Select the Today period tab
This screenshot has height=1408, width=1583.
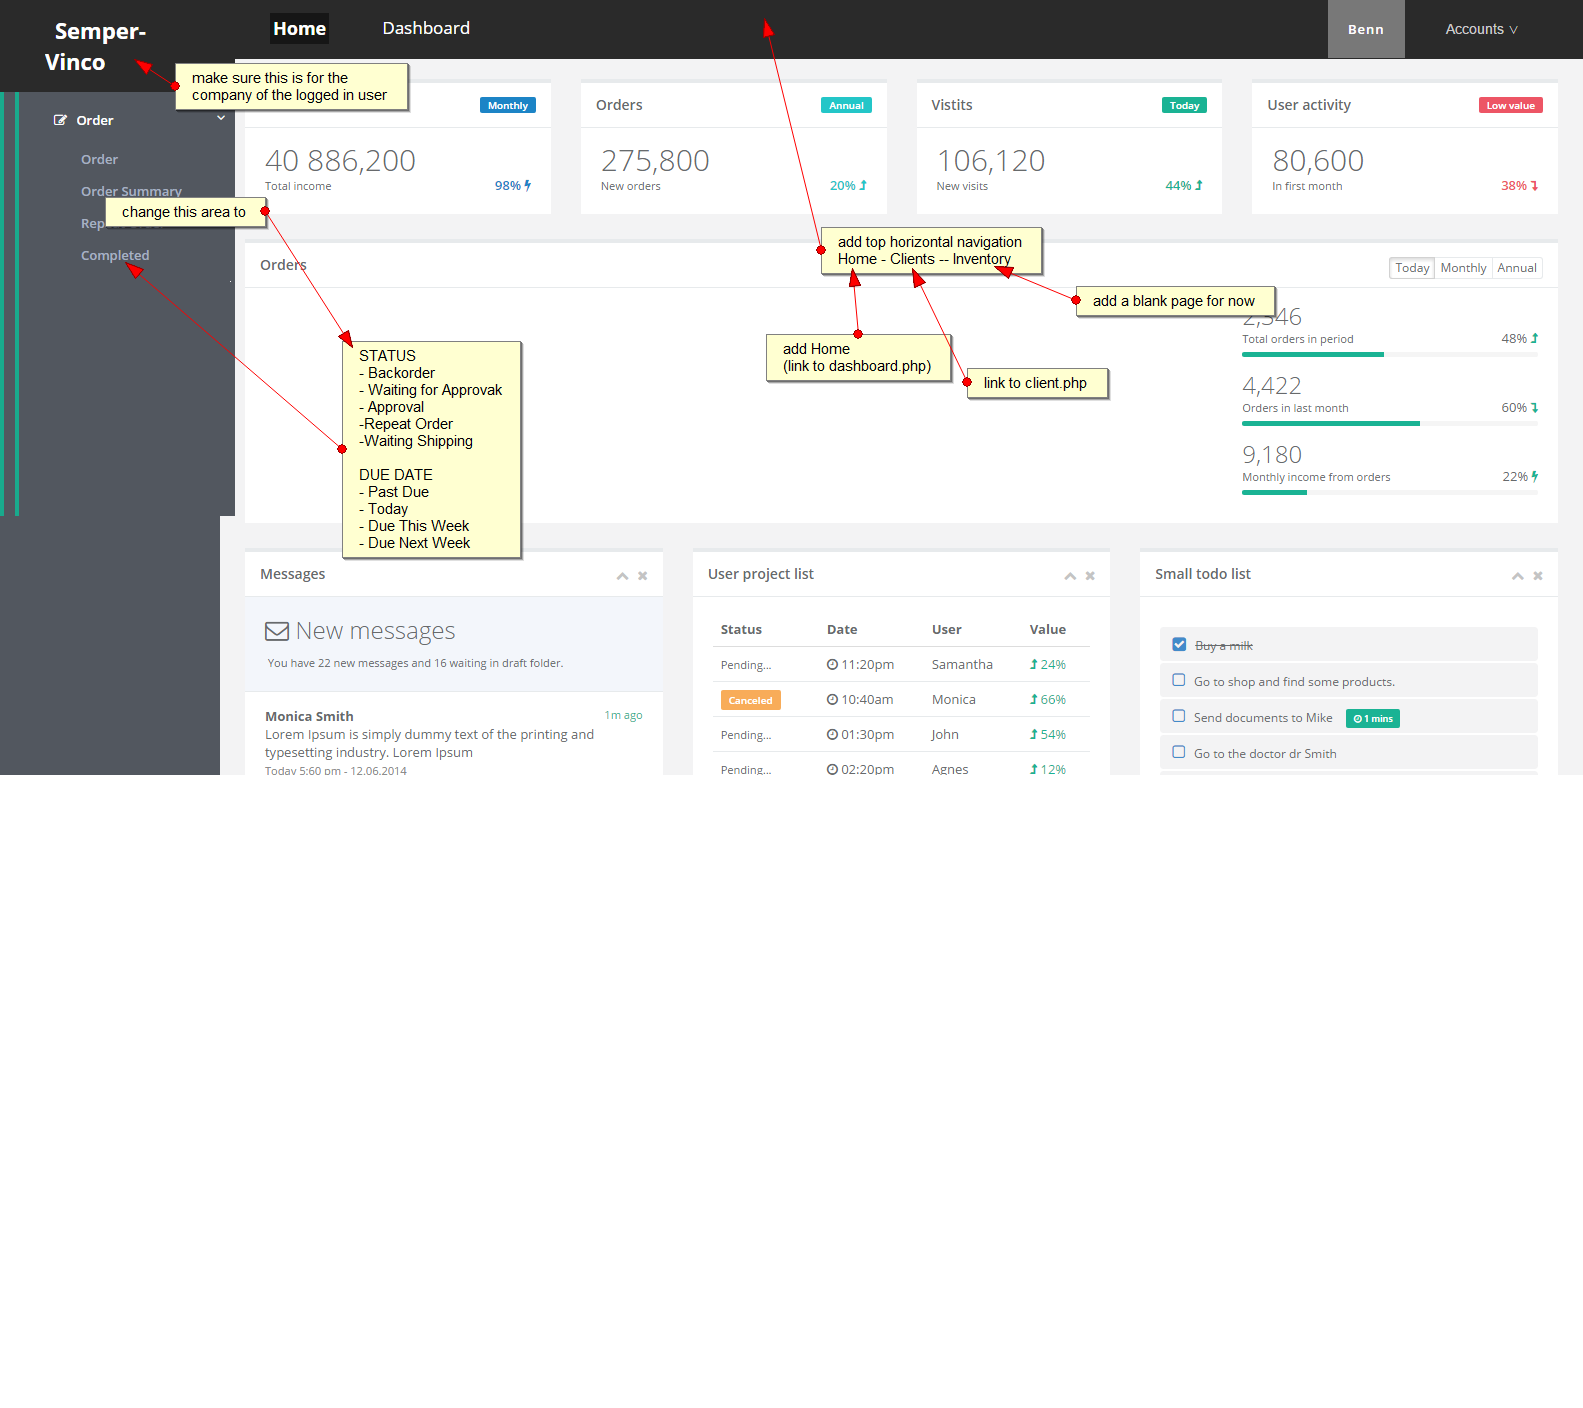tap(1412, 268)
